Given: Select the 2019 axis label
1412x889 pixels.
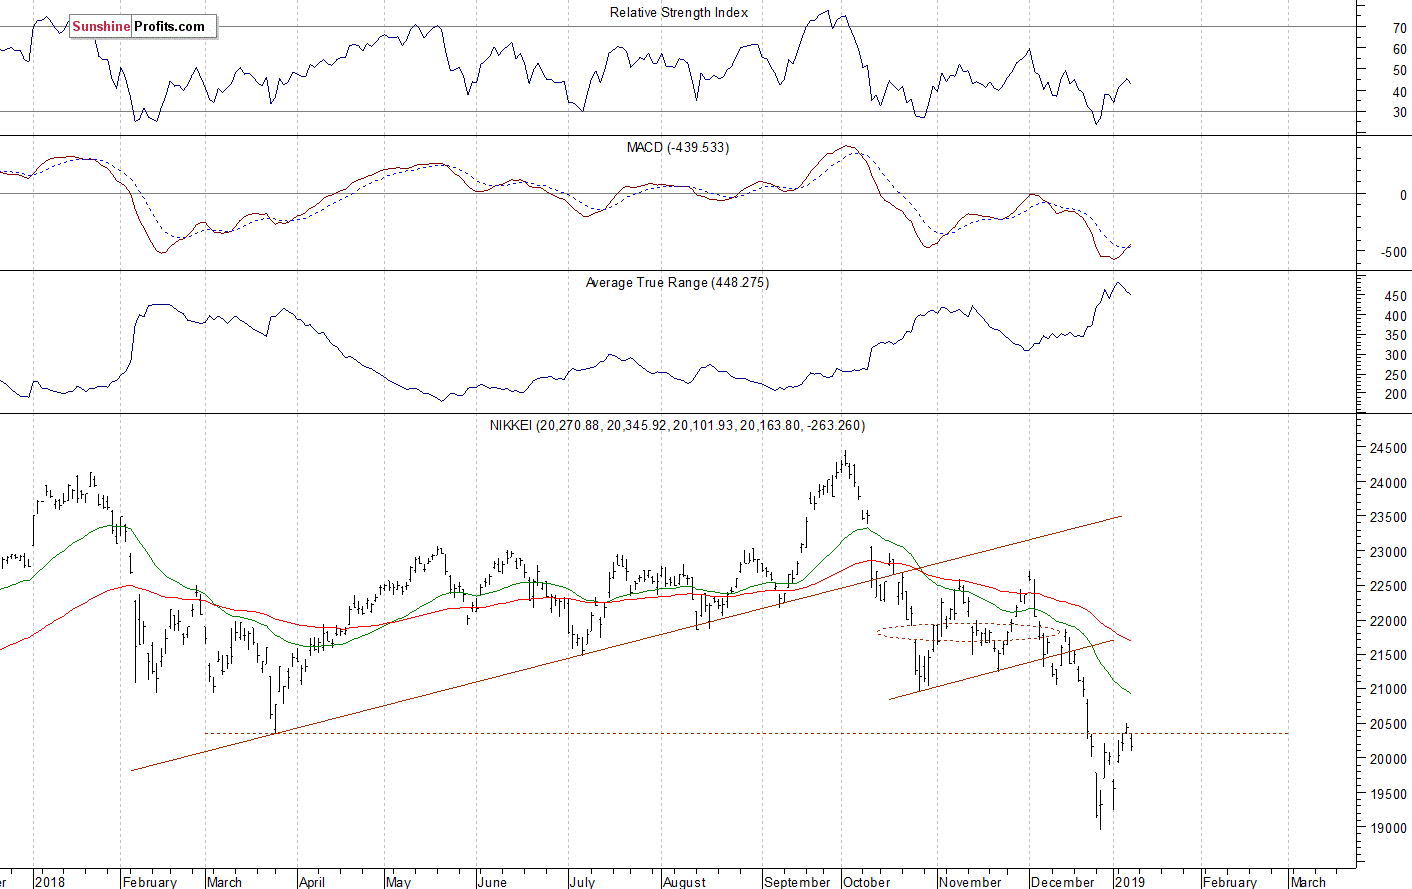Looking at the screenshot, I should [x=1130, y=881].
